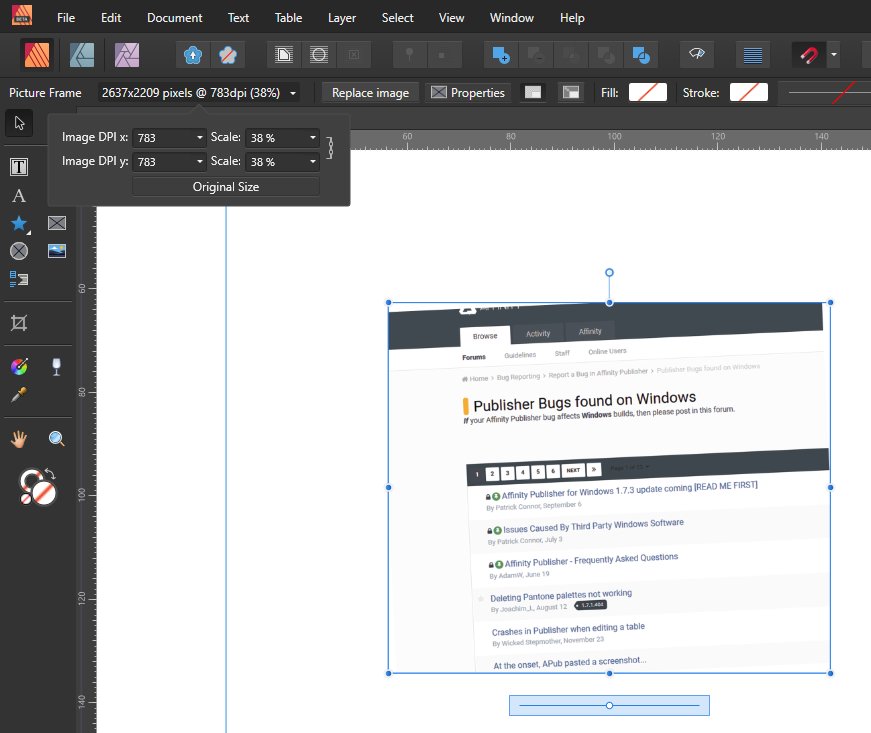This screenshot has width=871, height=733.
Task: Click the second frame fitting icon before Fill
Action: [570, 93]
